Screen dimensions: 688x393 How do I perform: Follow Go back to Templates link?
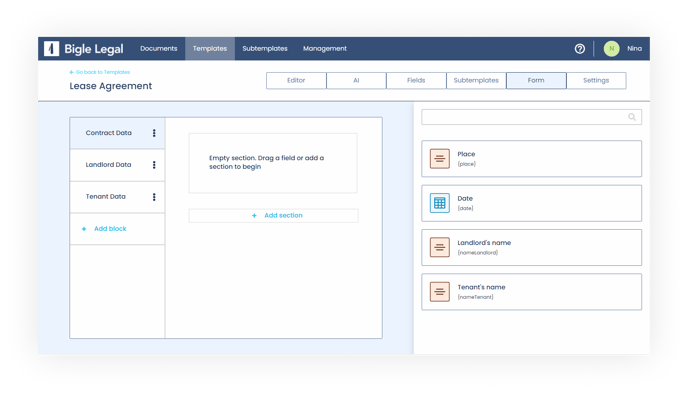(x=100, y=72)
